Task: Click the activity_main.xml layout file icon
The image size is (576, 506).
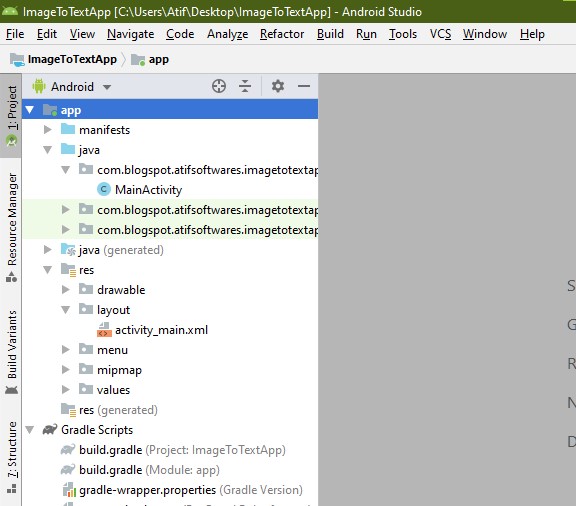Action: click(104, 330)
